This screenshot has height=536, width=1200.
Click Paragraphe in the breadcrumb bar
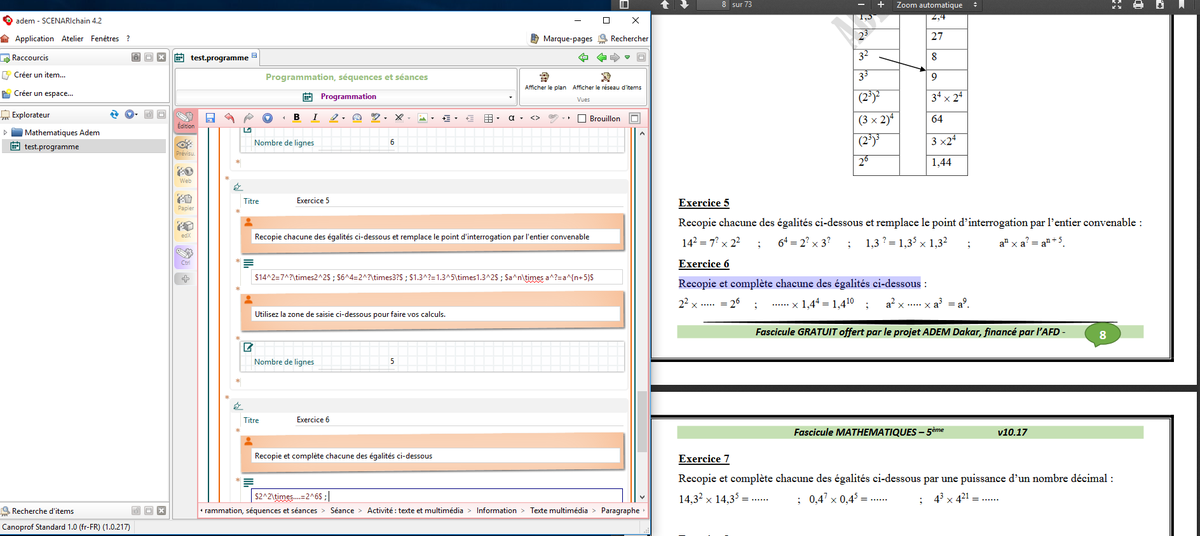pyautogui.click(x=621, y=510)
